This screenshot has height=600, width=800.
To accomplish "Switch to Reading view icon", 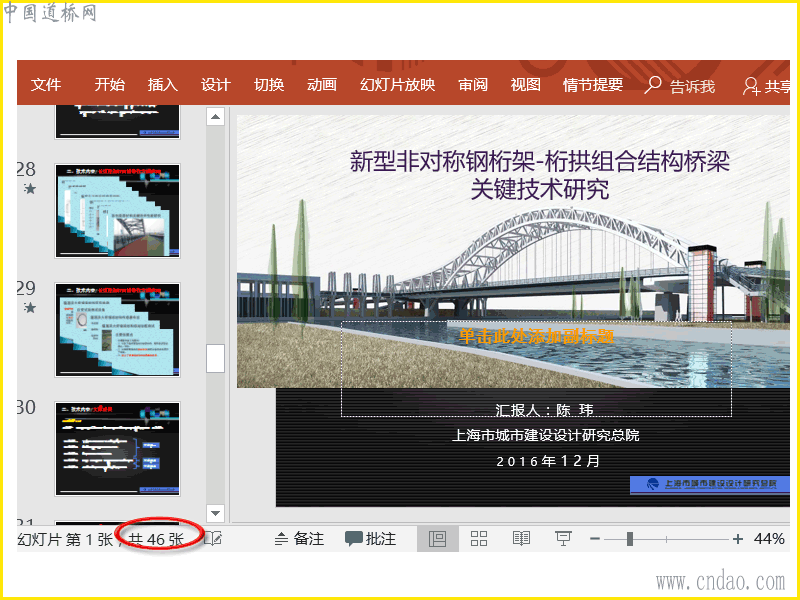I will point(521,539).
